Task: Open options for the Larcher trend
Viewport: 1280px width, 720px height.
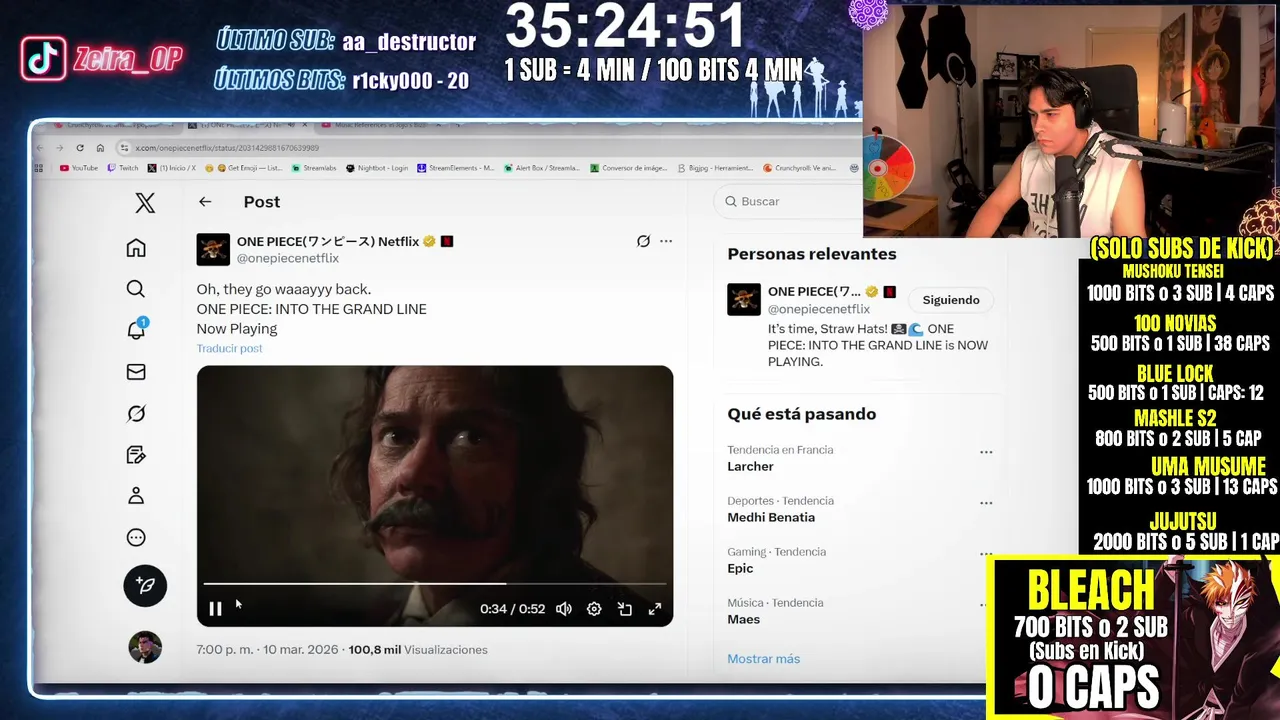Action: point(986,452)
